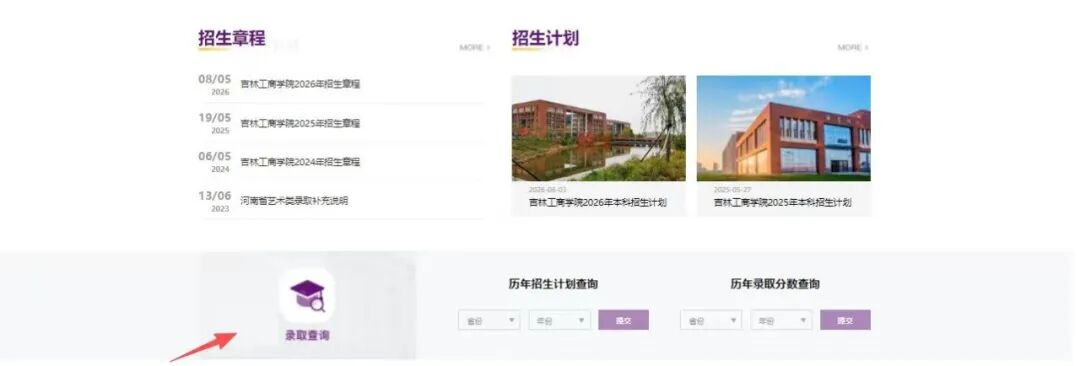1080x366 pixels.
Task: Click the 19/05 2025 date entry
Action: pyautogui.click(x=215, y=123)
